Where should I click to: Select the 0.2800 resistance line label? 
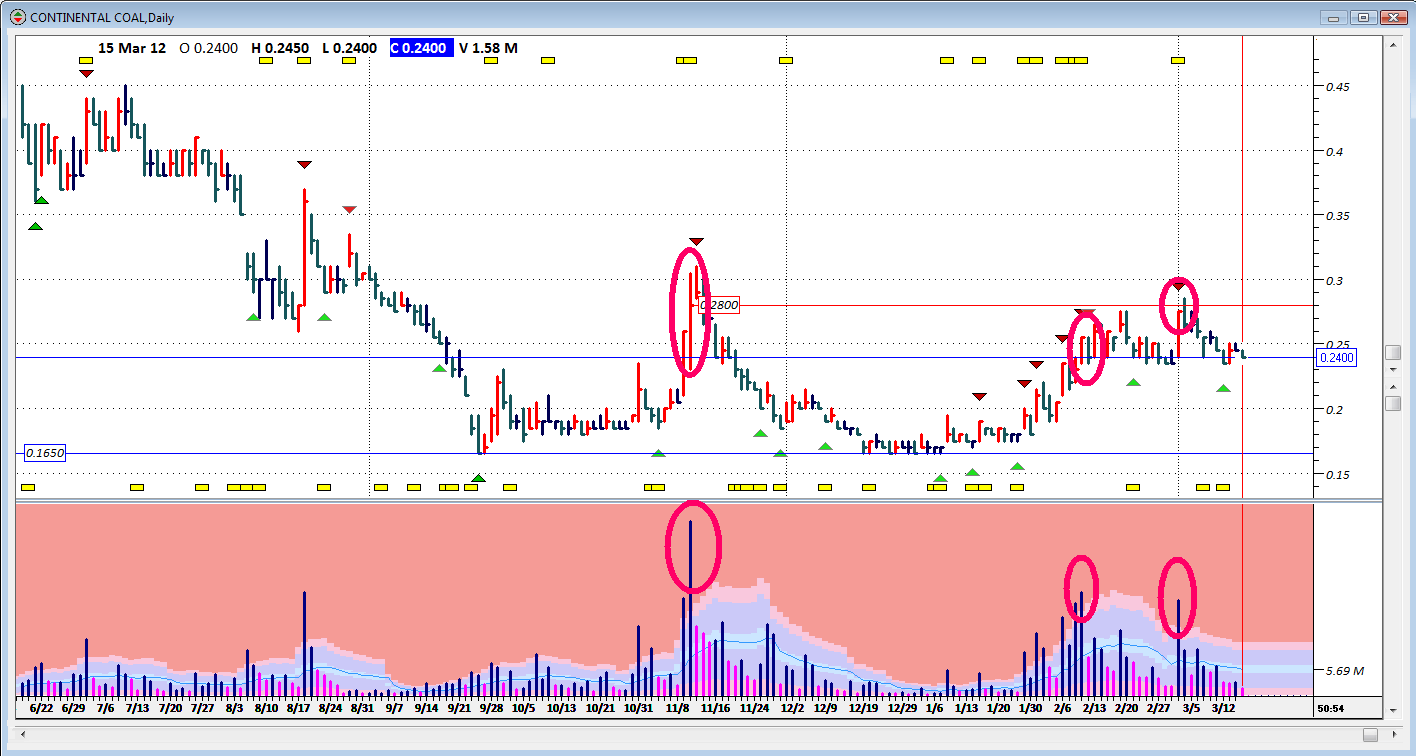click(718, 305)
